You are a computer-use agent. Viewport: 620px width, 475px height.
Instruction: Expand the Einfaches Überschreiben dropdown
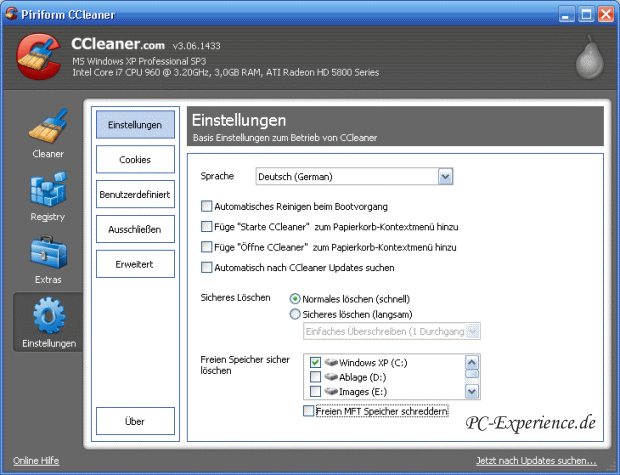pyautogui.click(x=473, y=331)
